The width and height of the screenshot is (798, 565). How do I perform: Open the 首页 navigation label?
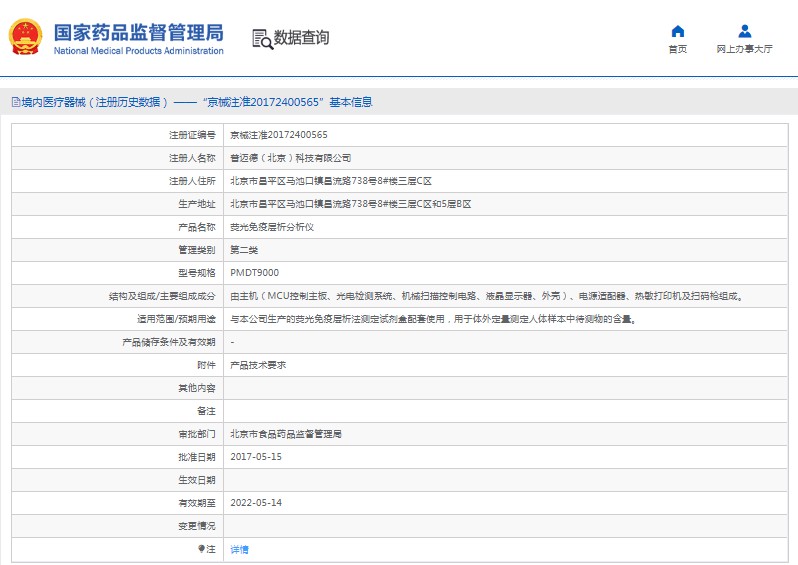(x=677, y=49)
